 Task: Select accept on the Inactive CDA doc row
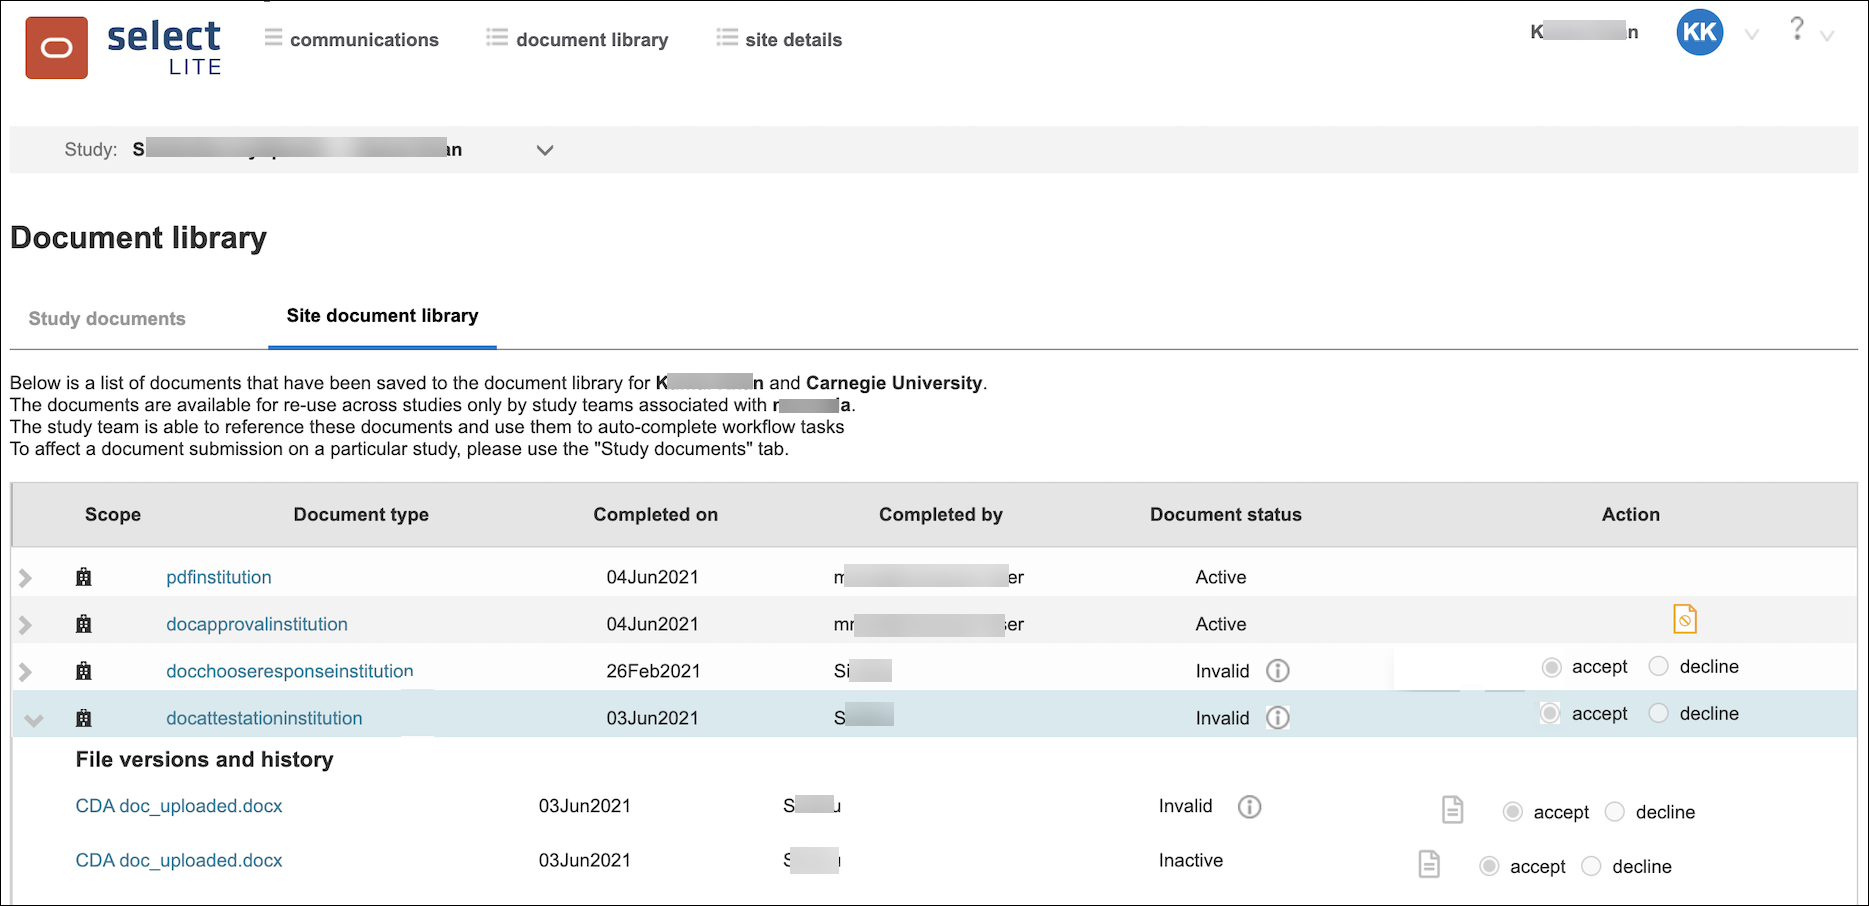click(1489, 866)
